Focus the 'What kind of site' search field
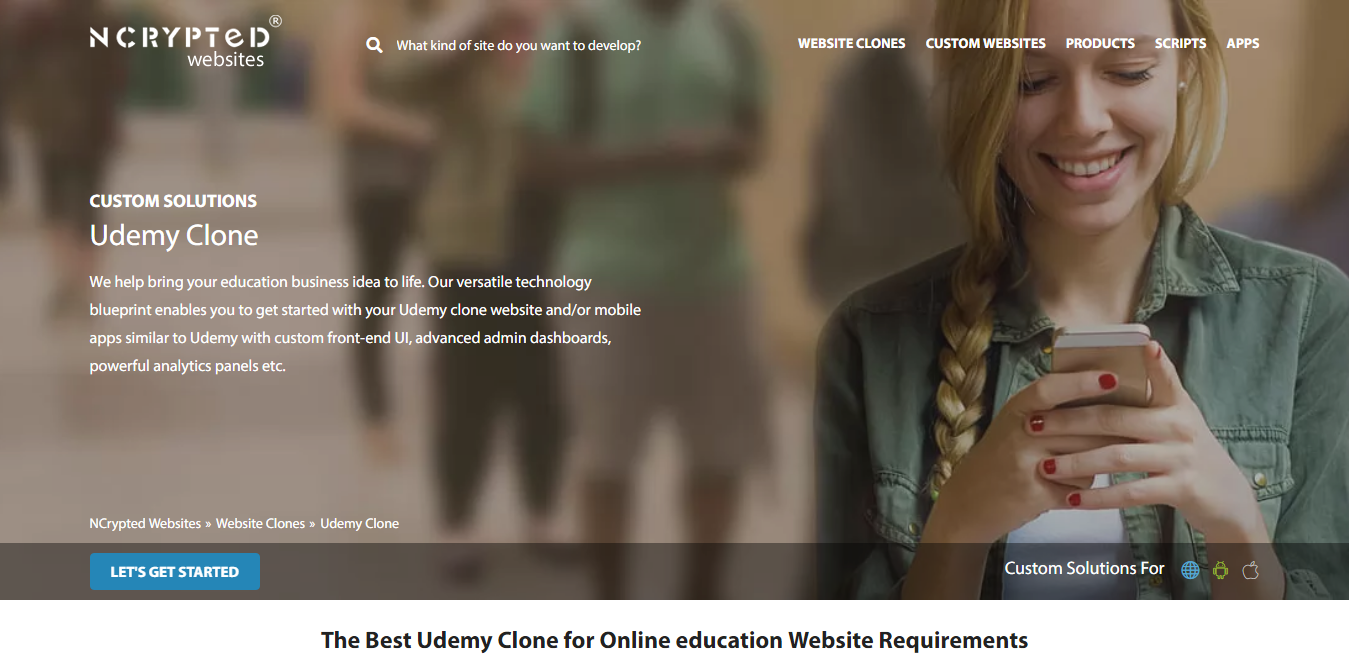The width and height of the screenshot is (1349, 657). click(x=518, y=45)
